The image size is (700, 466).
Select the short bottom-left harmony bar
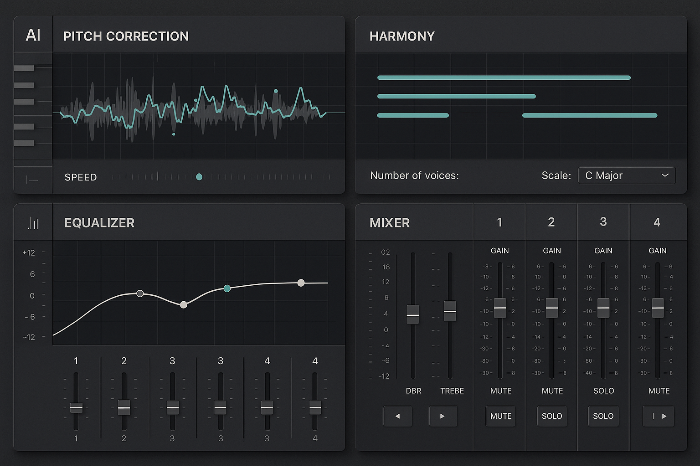click(x=413, y=115)
